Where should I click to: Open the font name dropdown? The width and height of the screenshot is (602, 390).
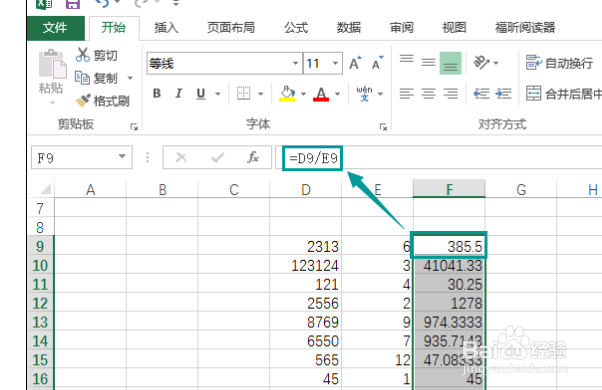pos(295,63)
